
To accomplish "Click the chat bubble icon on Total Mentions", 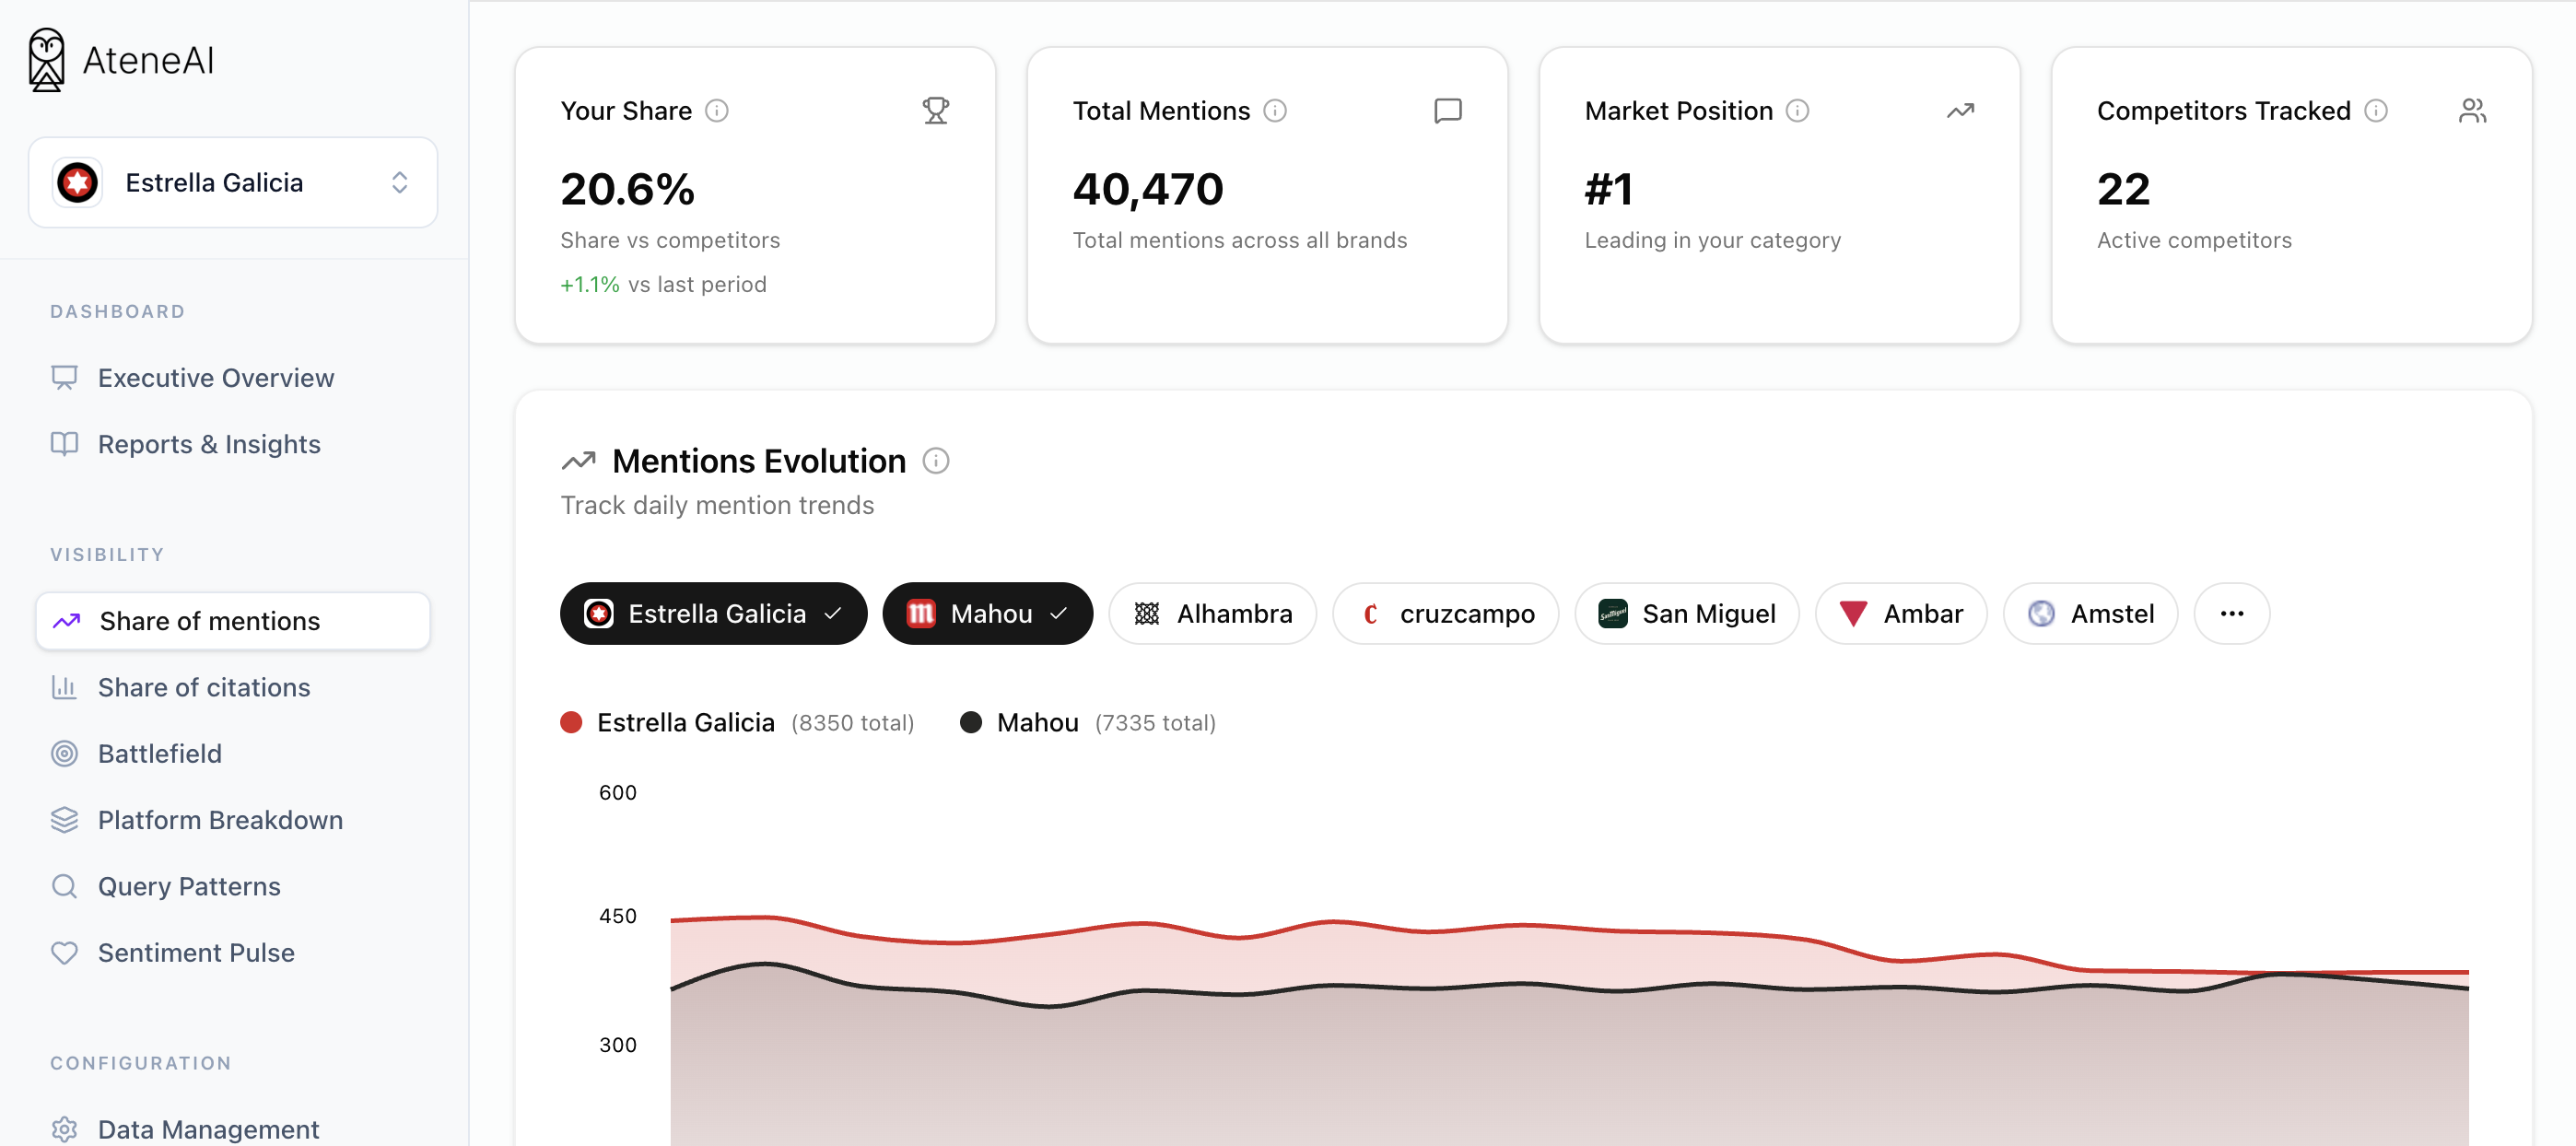I will pos(1447,111).
